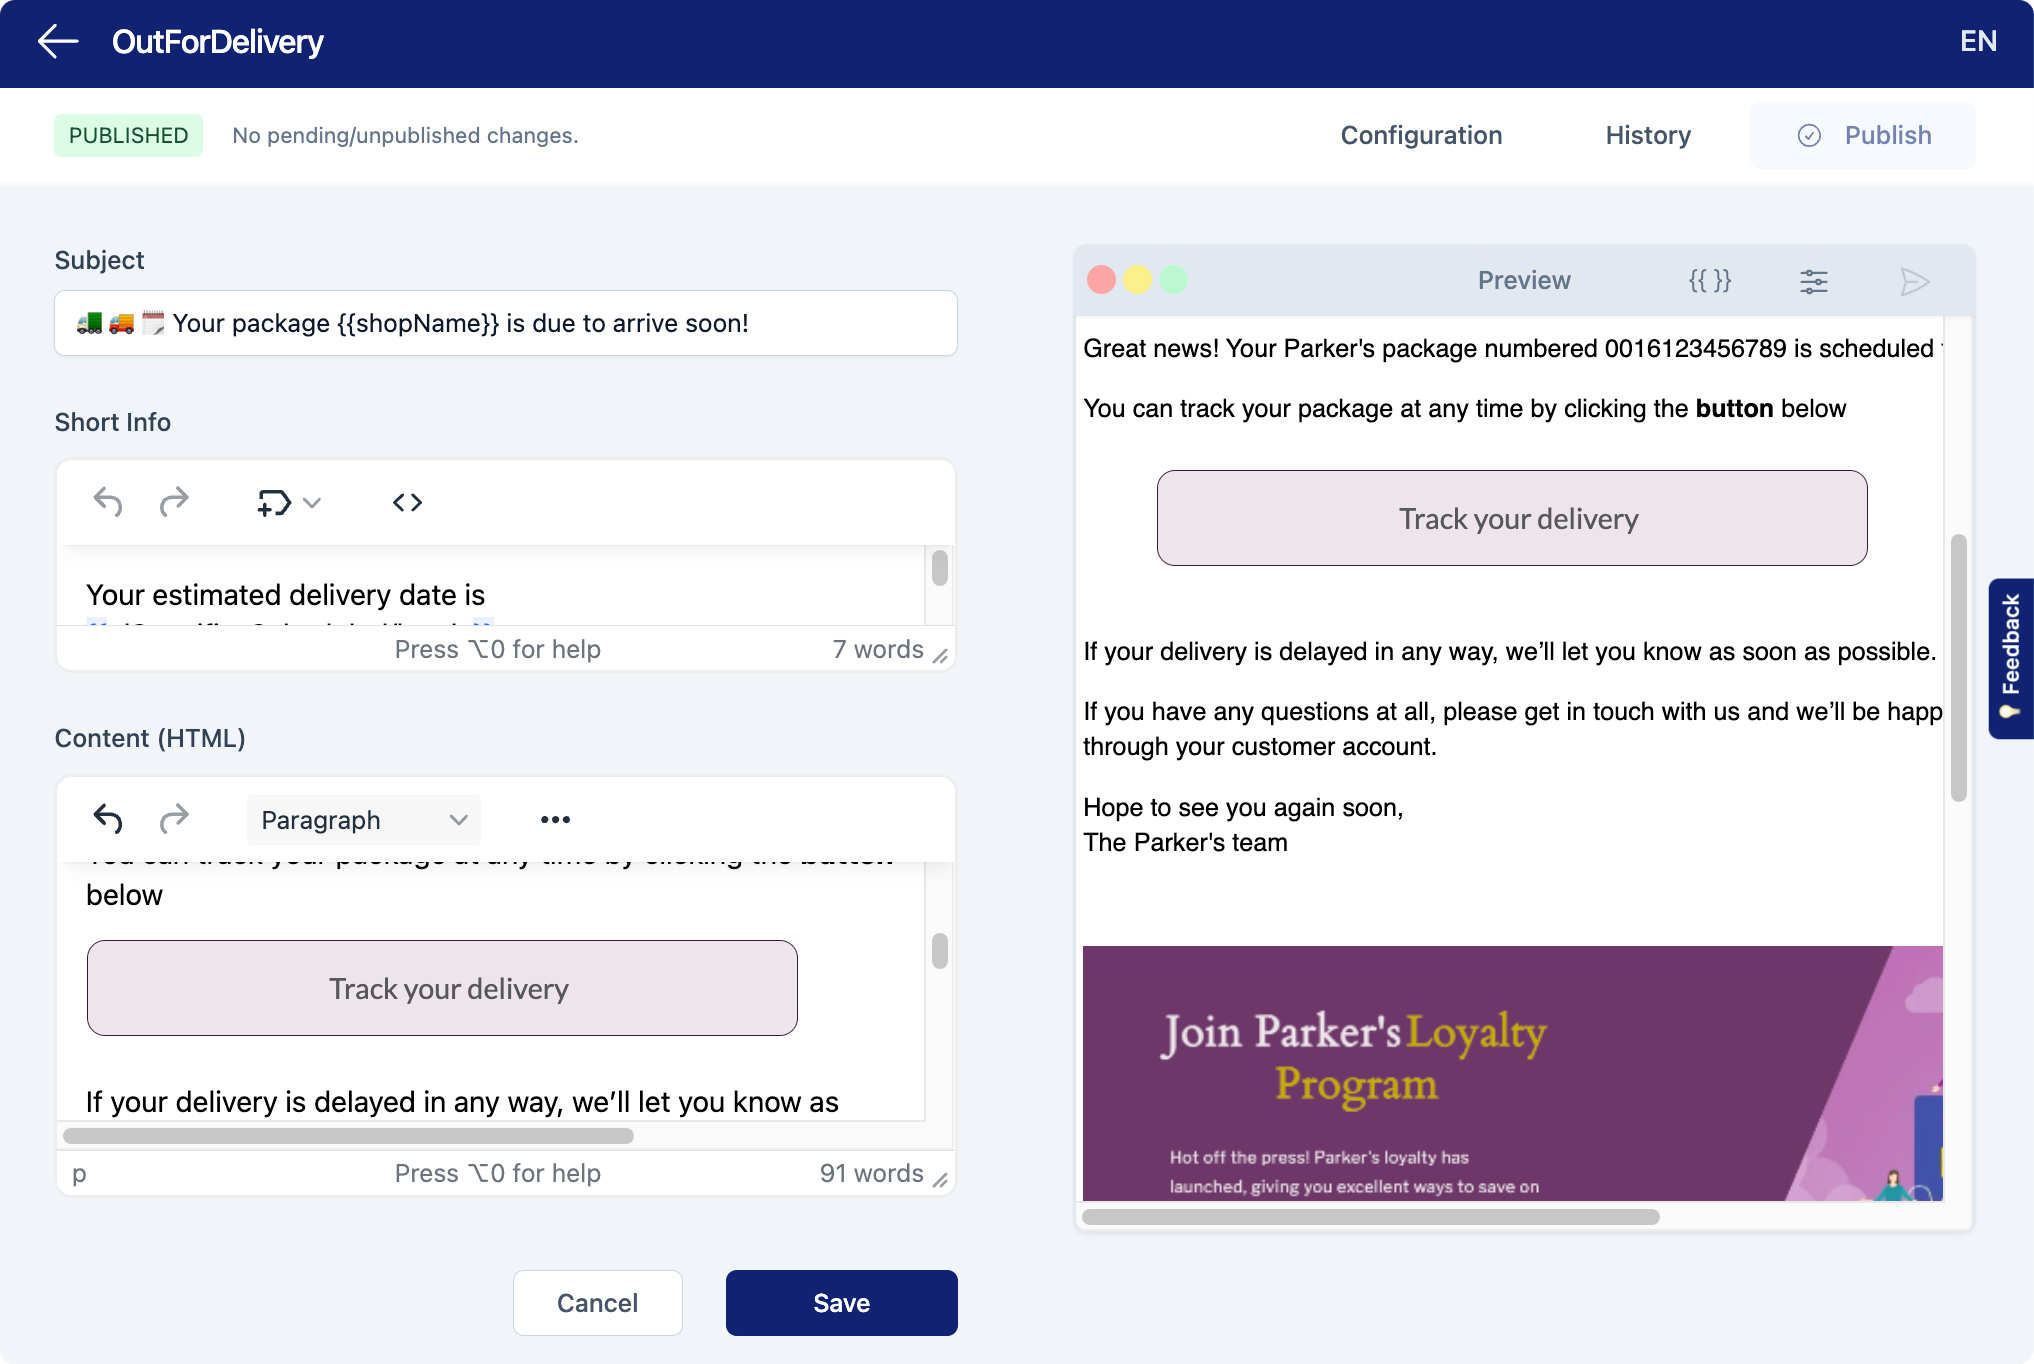Image resolution: width=2034 pixels, height=1364 pixels.
Task: Click the Subject input field
Action: [x=505, y=323]
